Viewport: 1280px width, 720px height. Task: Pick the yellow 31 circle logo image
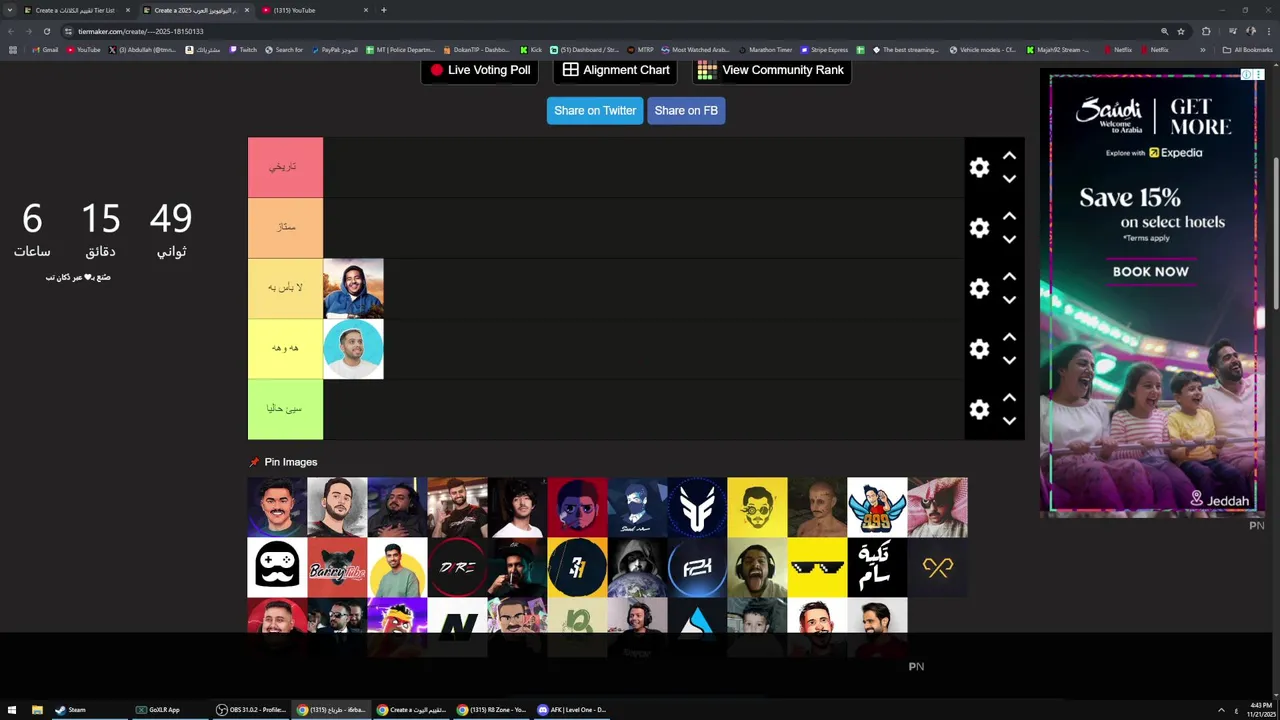(x=577, y=567)
